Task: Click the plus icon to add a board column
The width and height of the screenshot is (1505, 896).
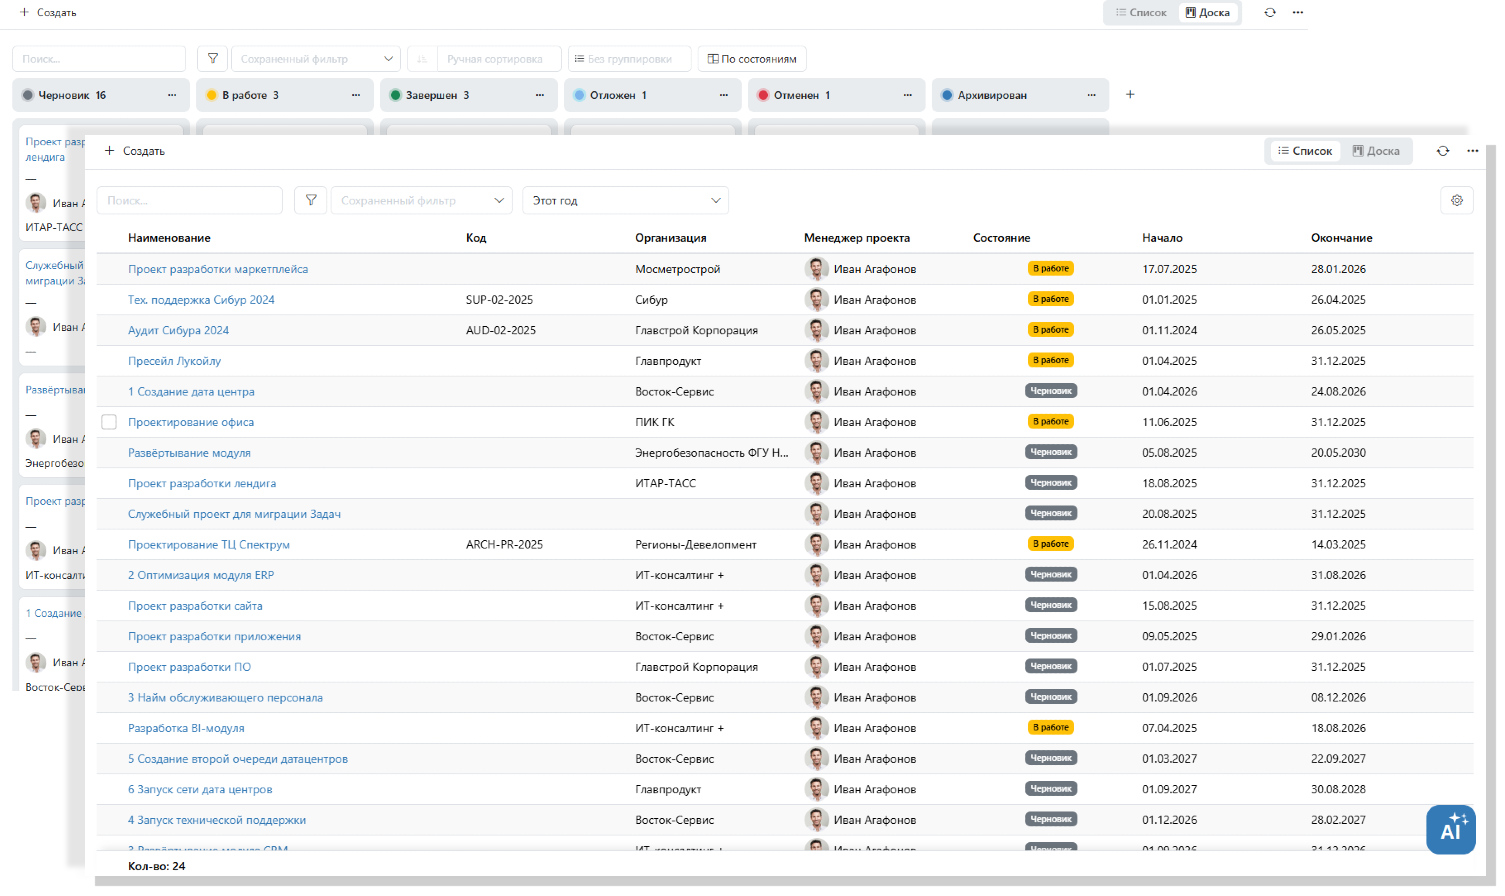Action: [1130, 95]
